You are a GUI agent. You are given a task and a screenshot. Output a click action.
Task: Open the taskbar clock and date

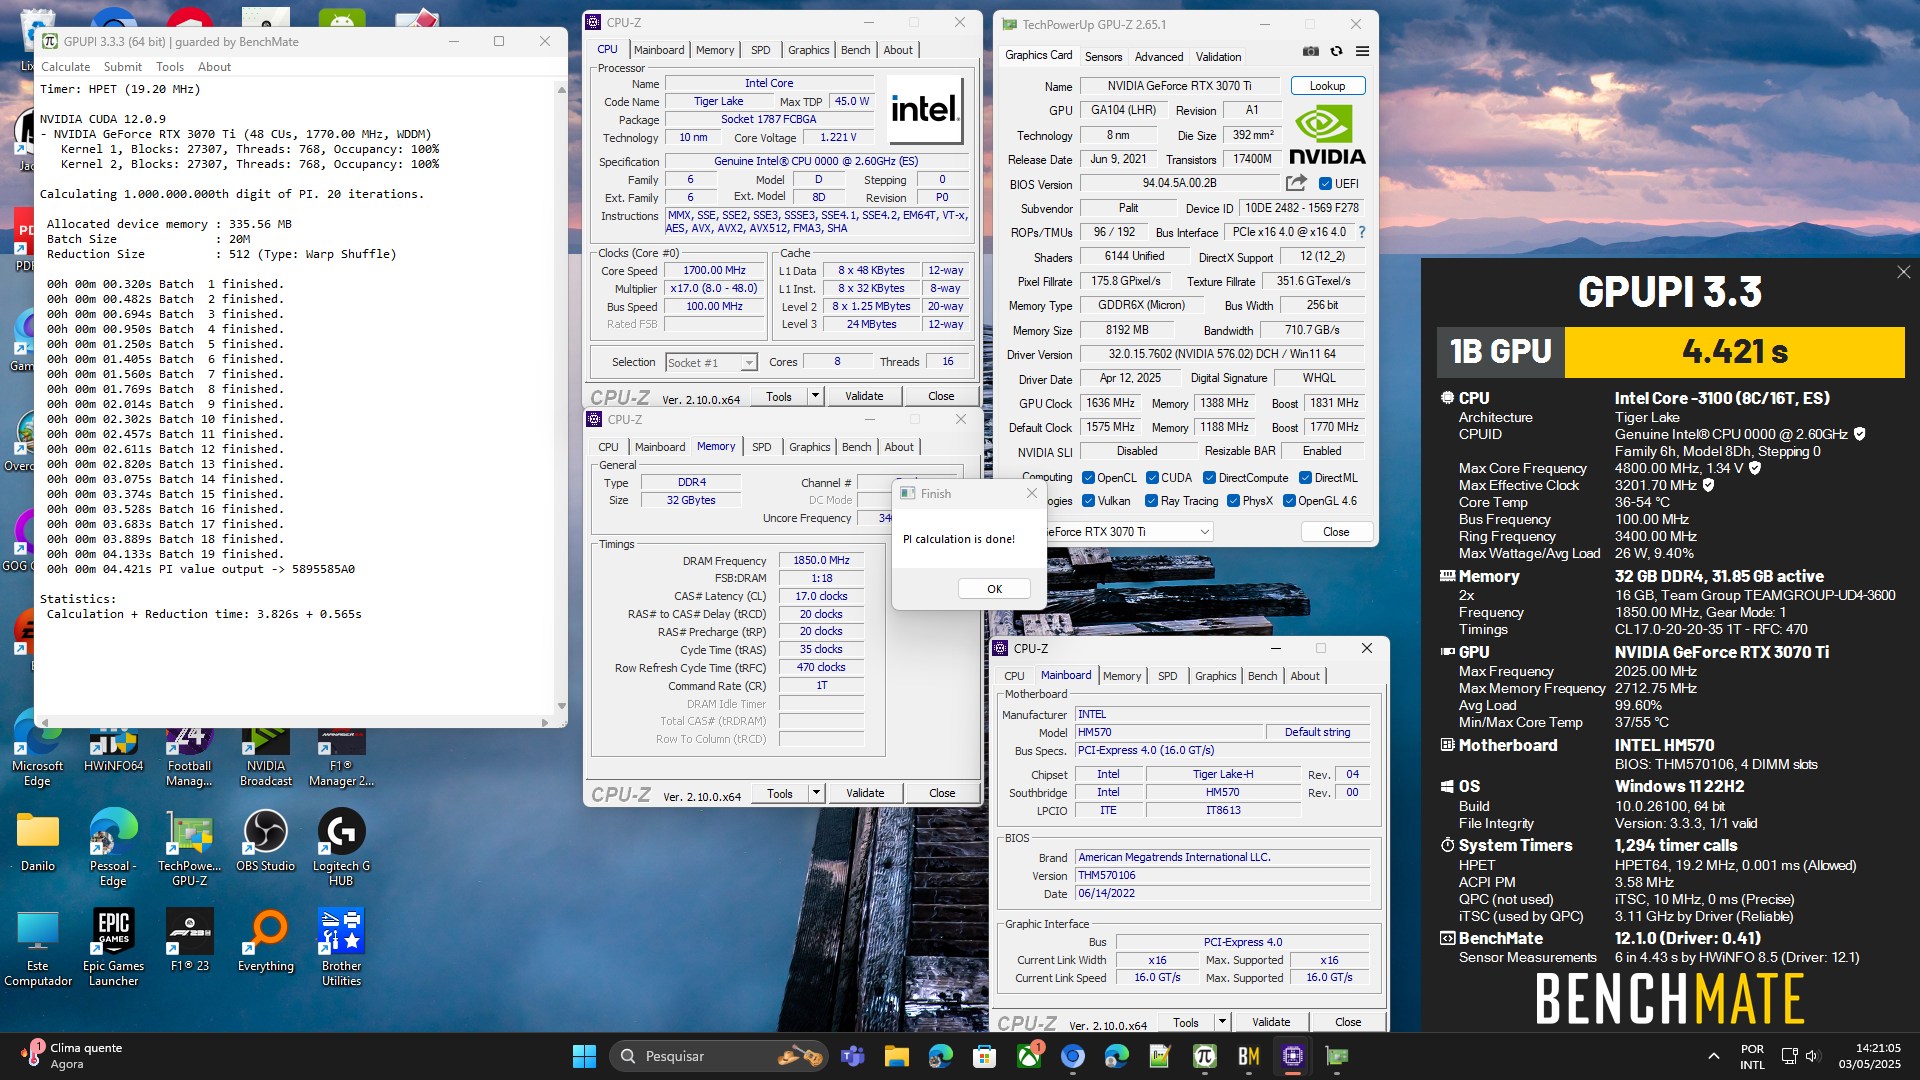pos(1869,1056)
